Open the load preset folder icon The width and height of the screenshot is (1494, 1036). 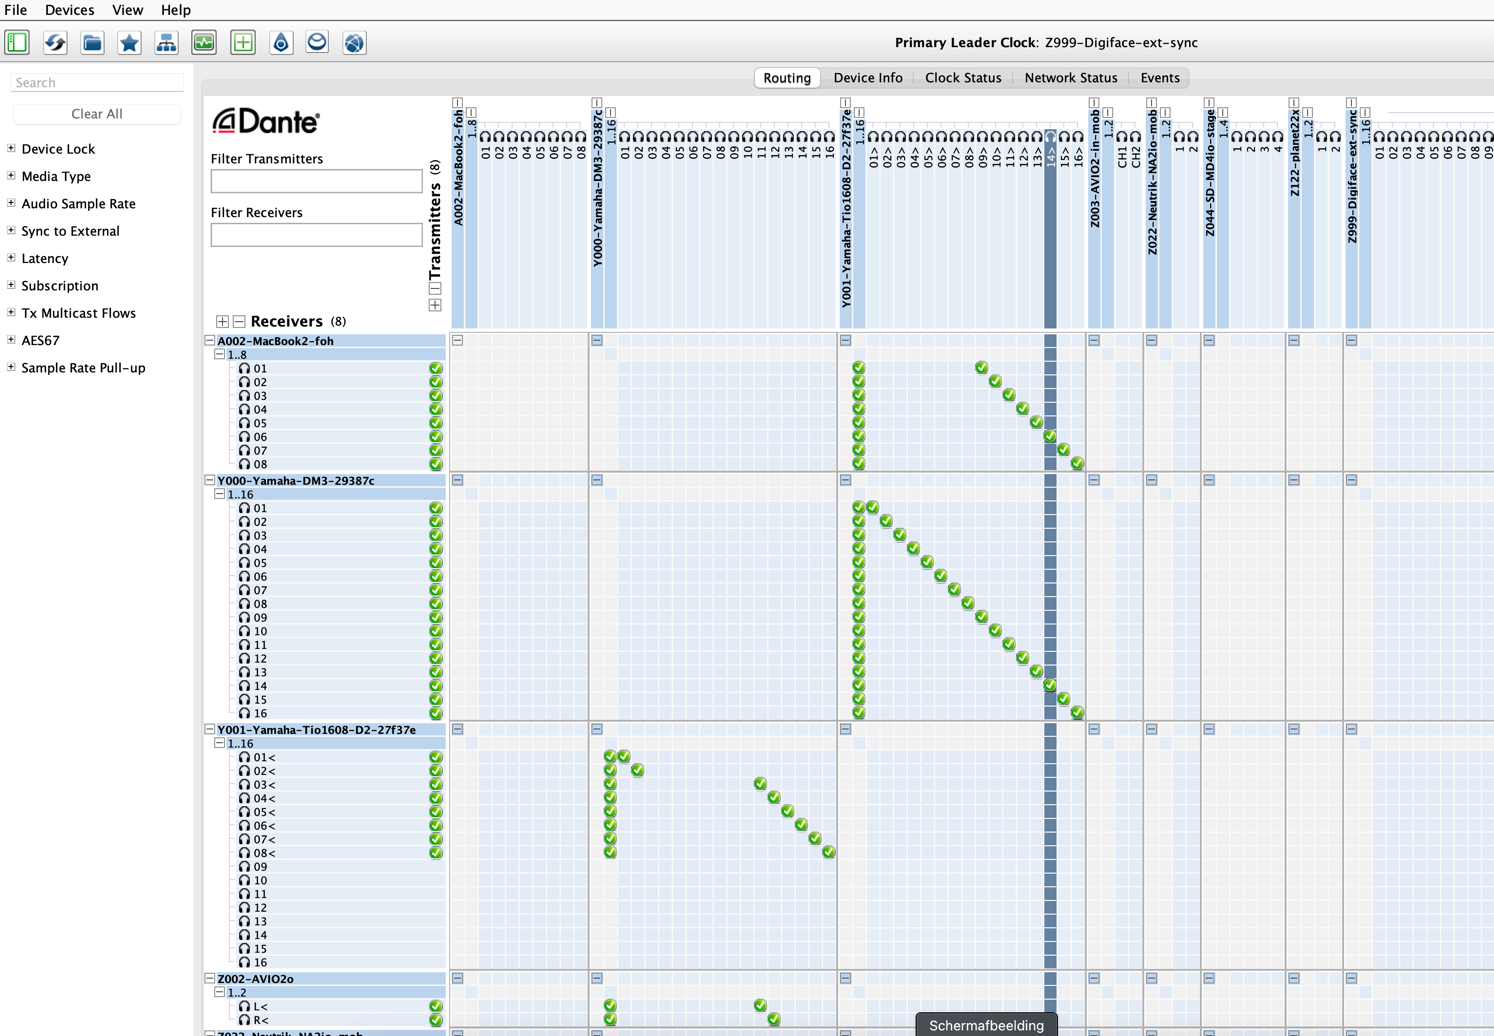click(x=92, y=42)
